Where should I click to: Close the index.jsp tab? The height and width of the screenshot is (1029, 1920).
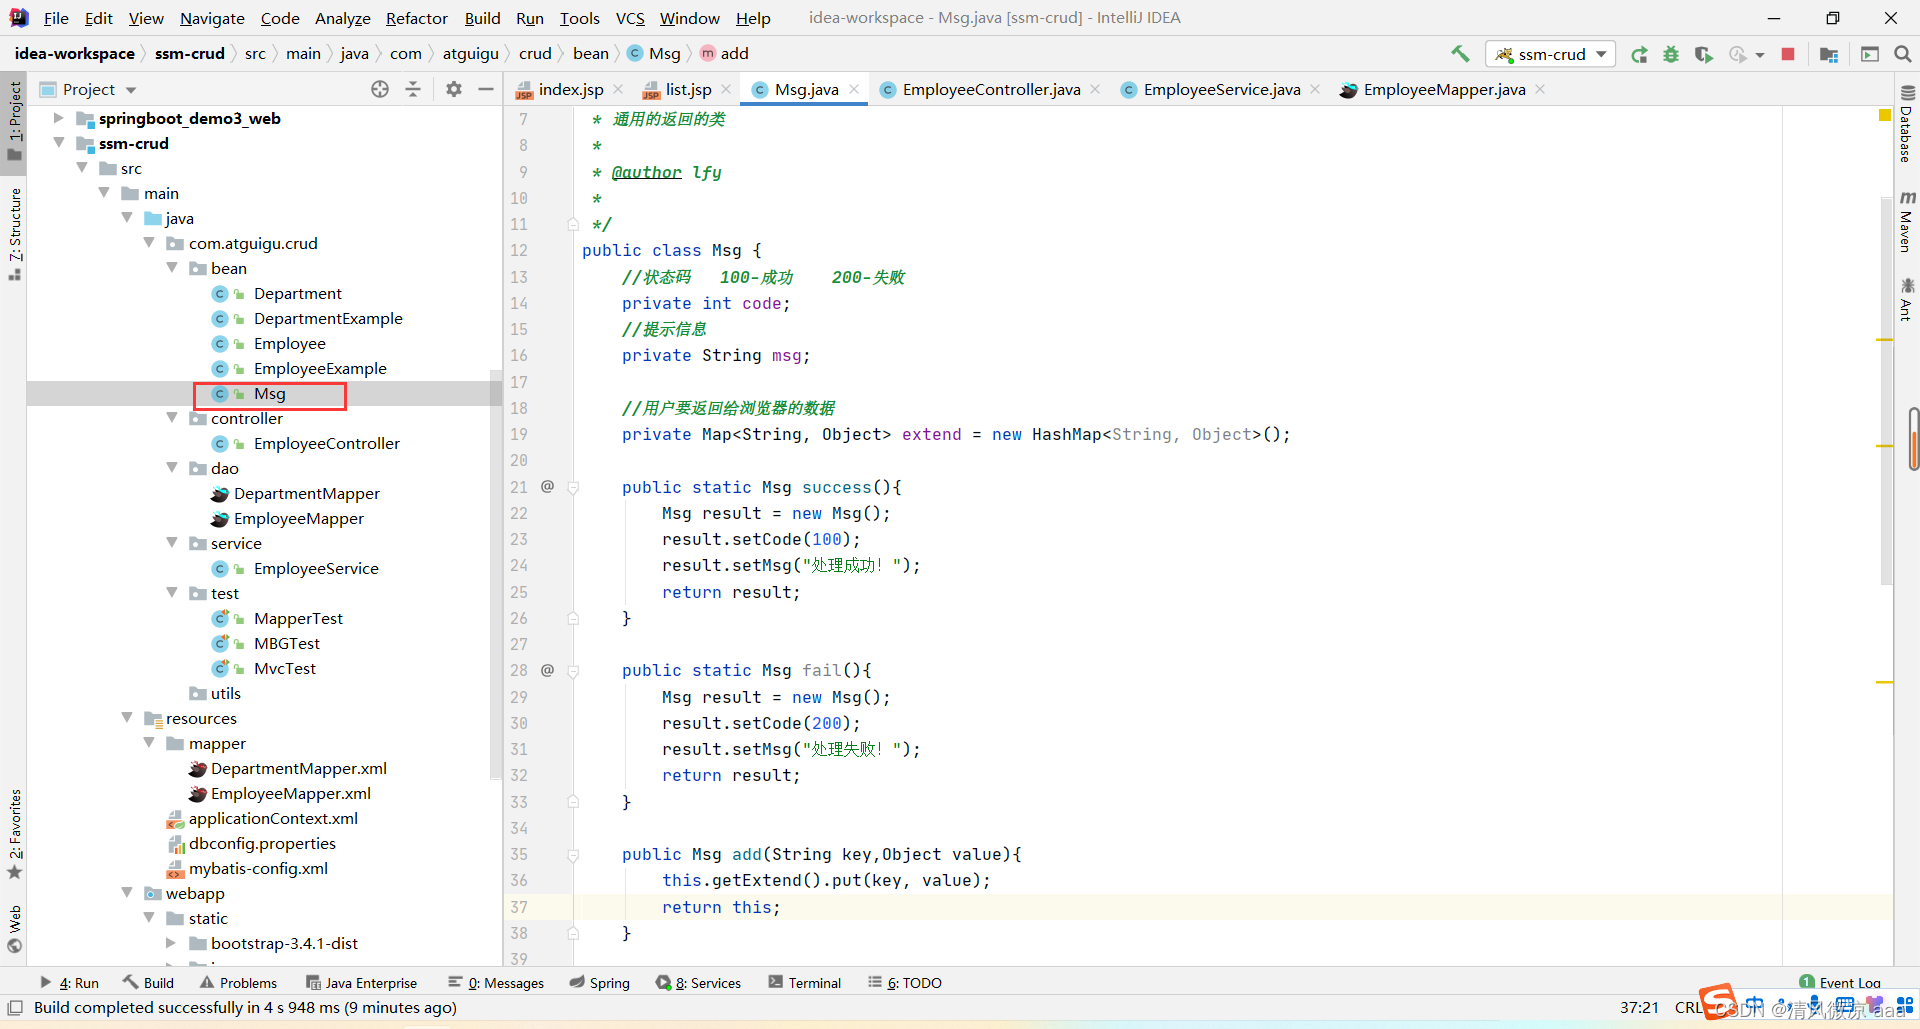(618, 89)
